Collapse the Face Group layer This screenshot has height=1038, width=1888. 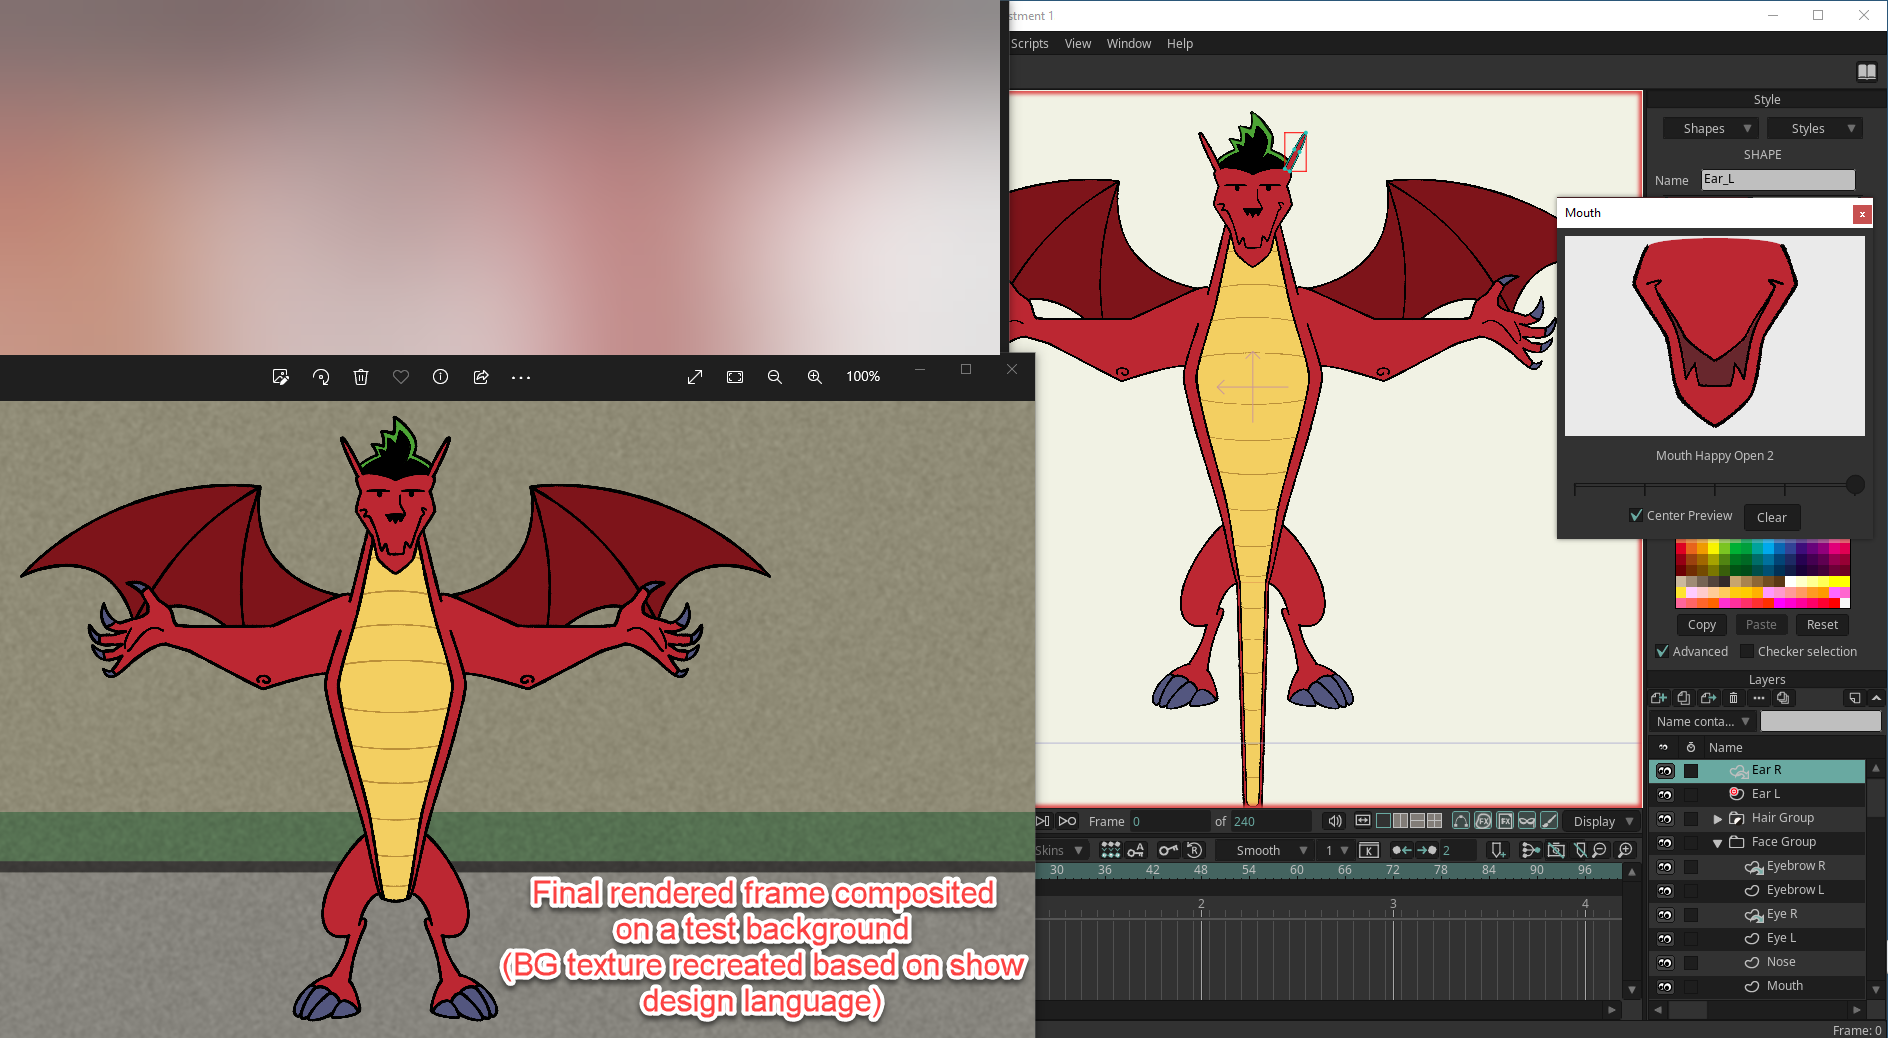click(x=1718, y=843)
